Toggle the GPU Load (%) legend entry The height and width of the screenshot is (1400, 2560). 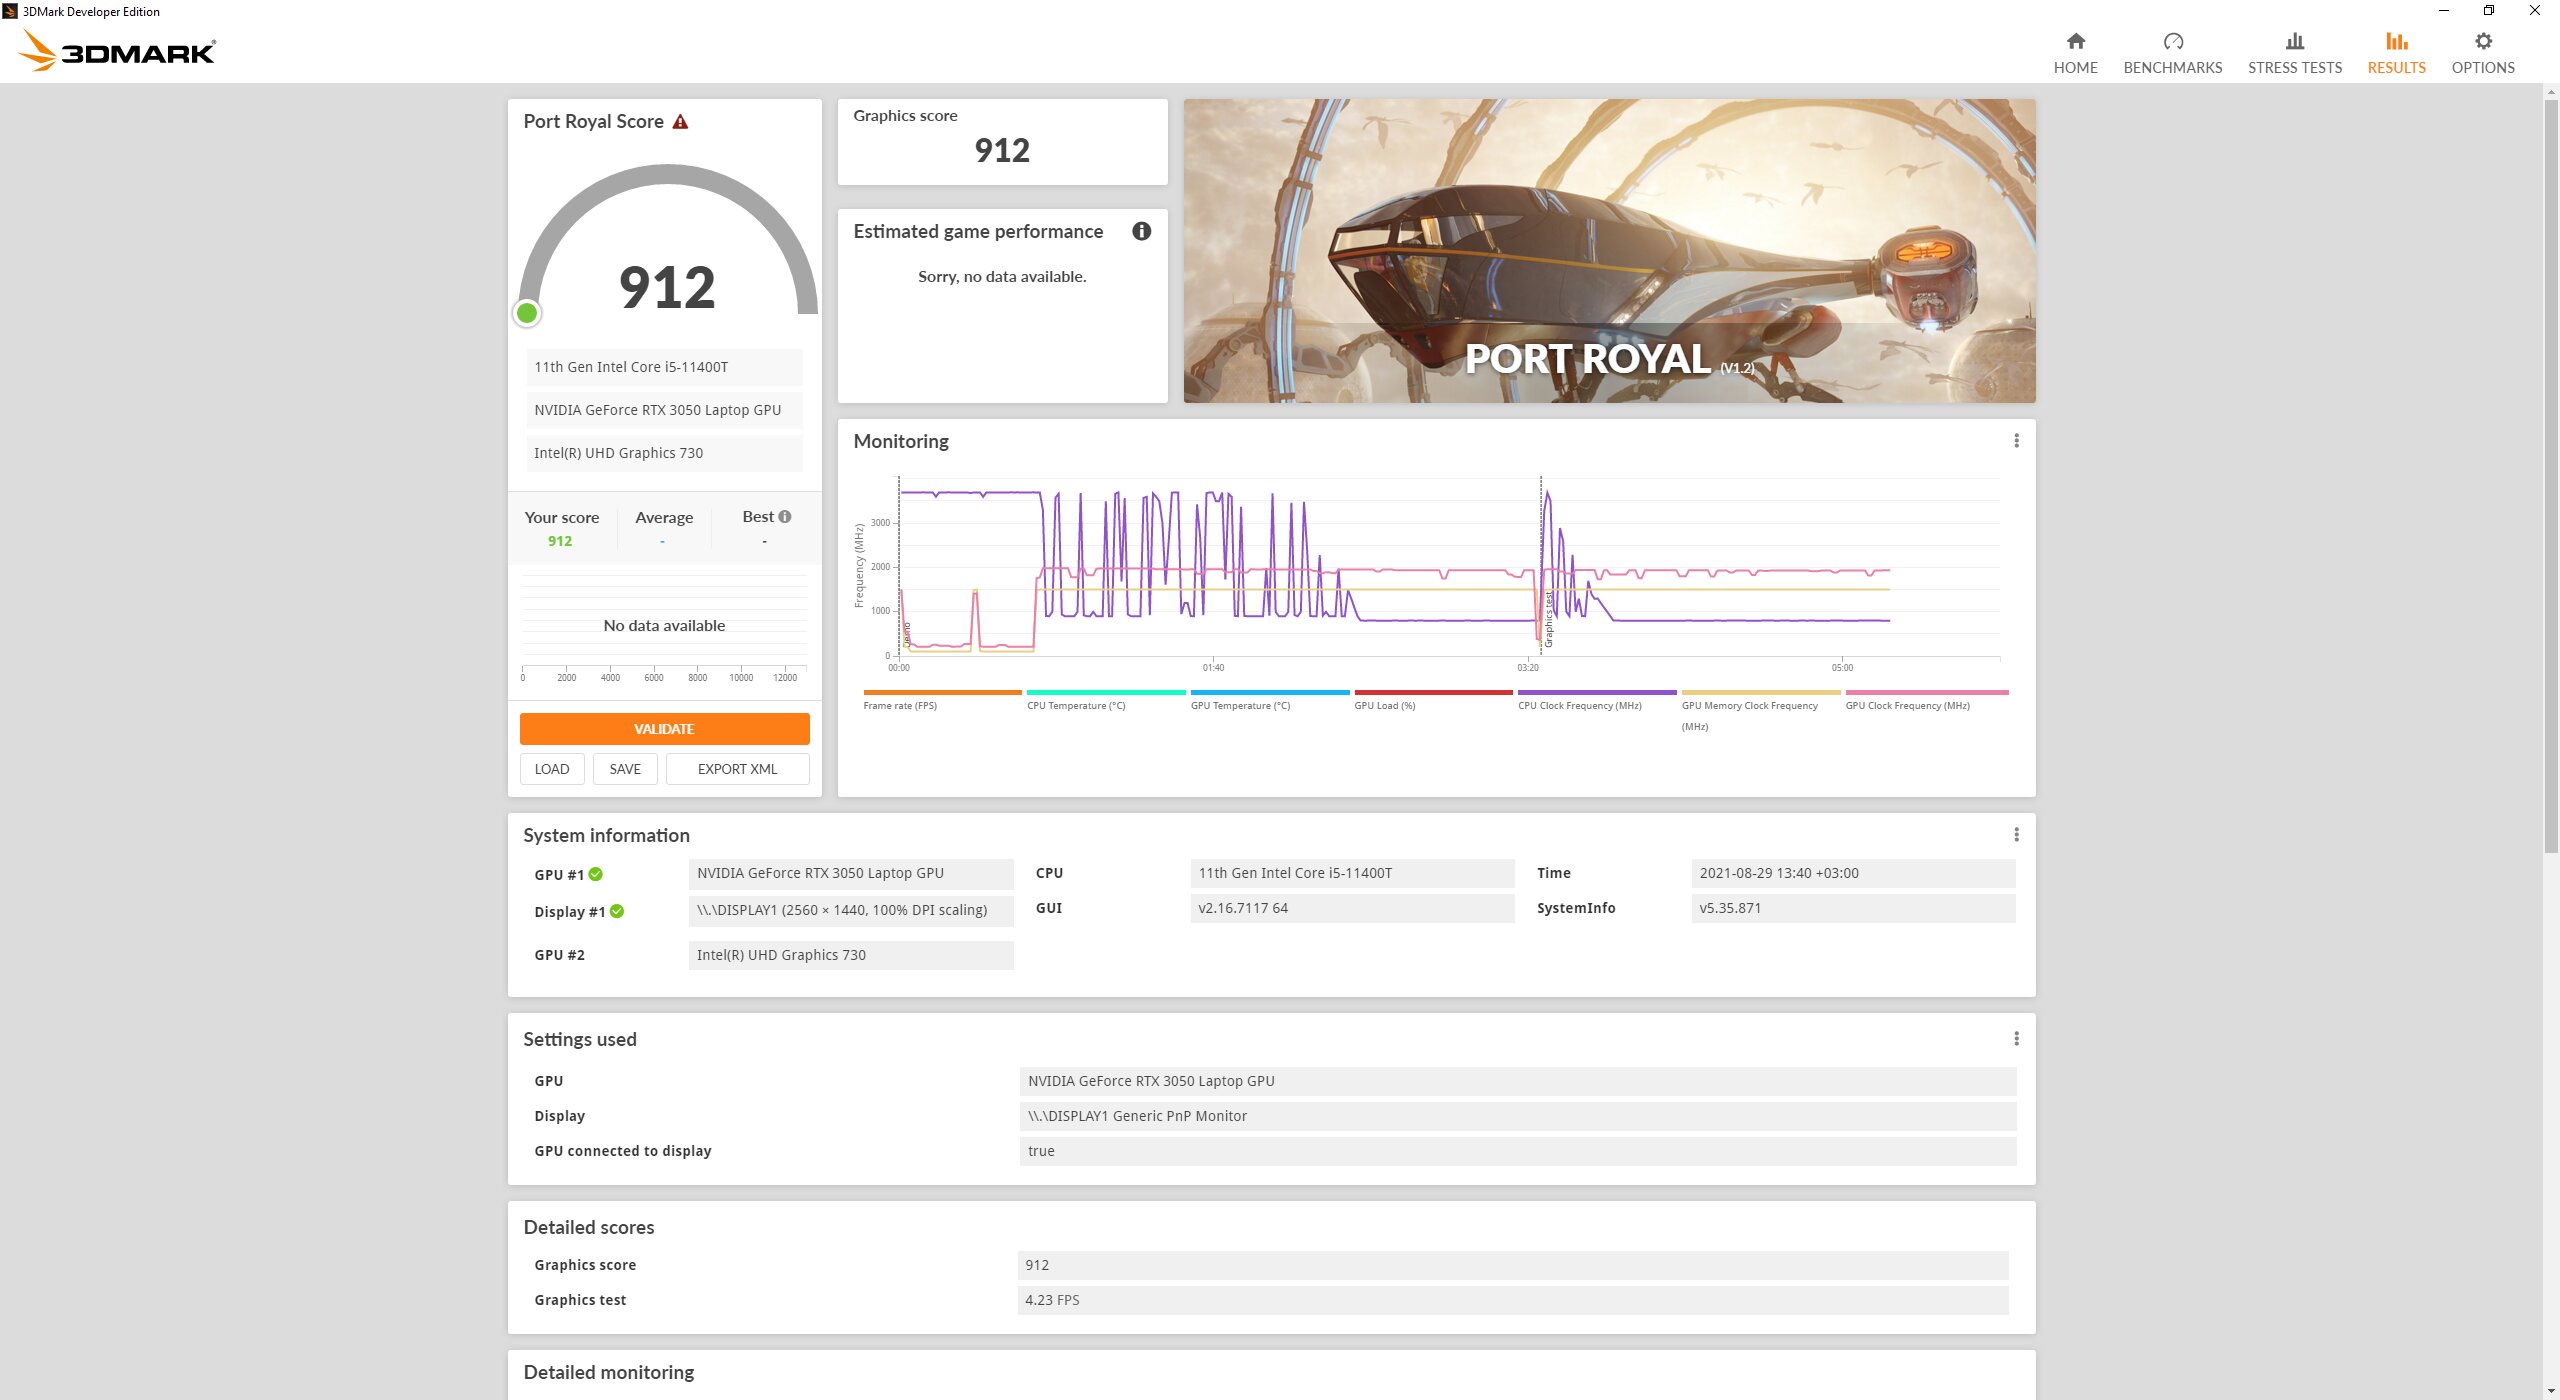point(1433,701)
